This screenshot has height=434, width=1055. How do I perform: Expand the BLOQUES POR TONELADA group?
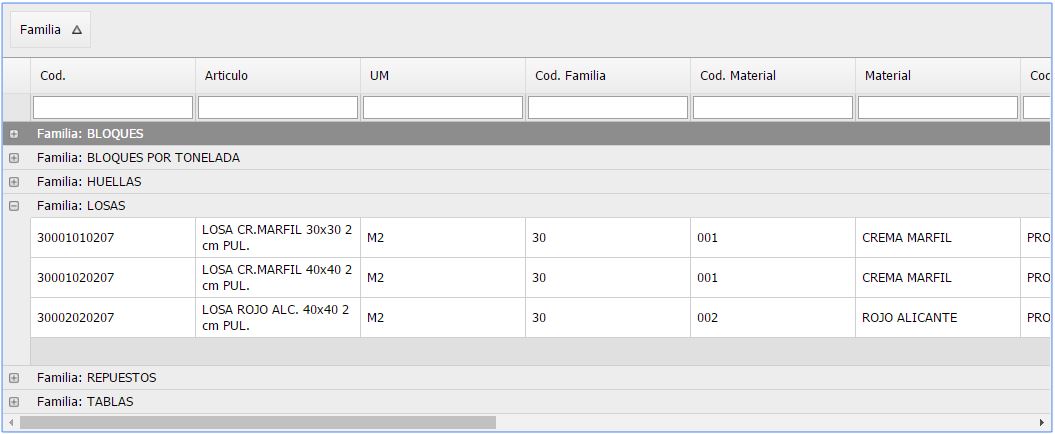coord(13,158)
